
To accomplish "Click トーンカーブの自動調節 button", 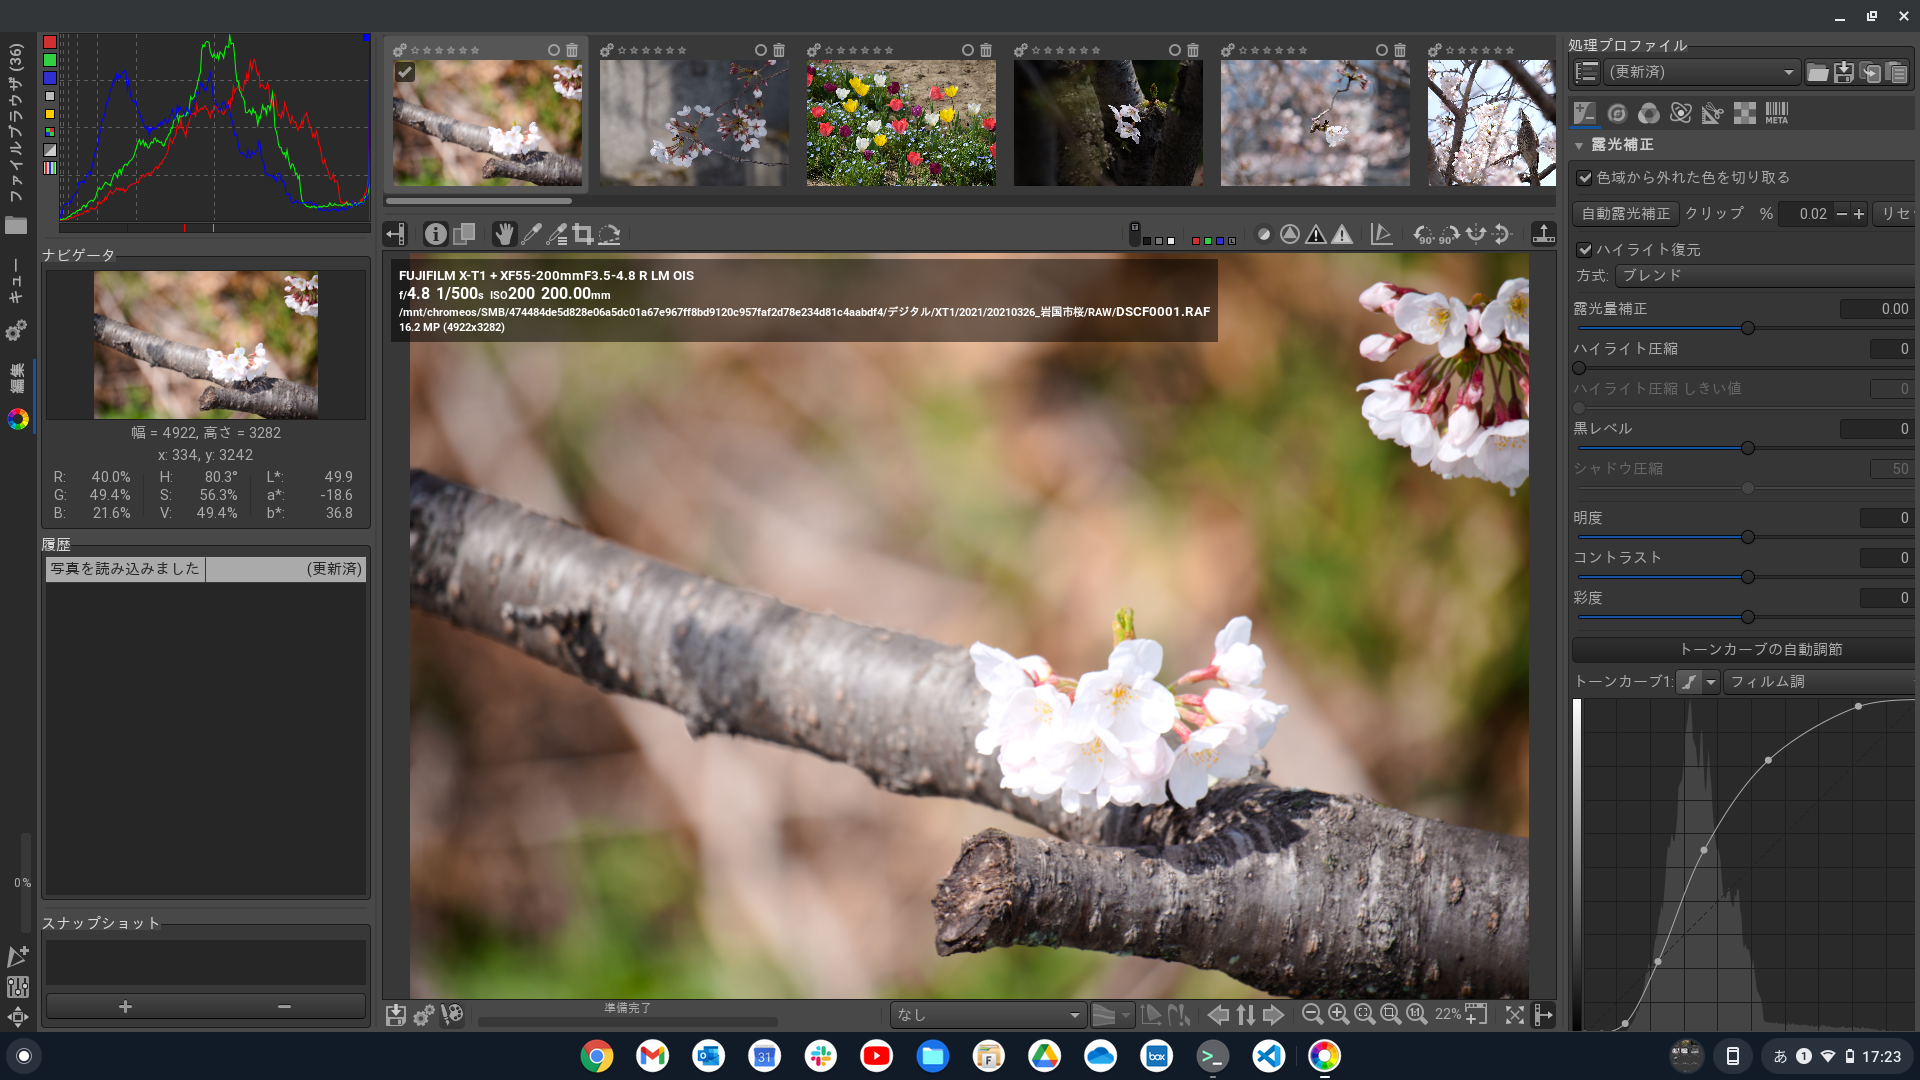I will (x=1760, y=650).
